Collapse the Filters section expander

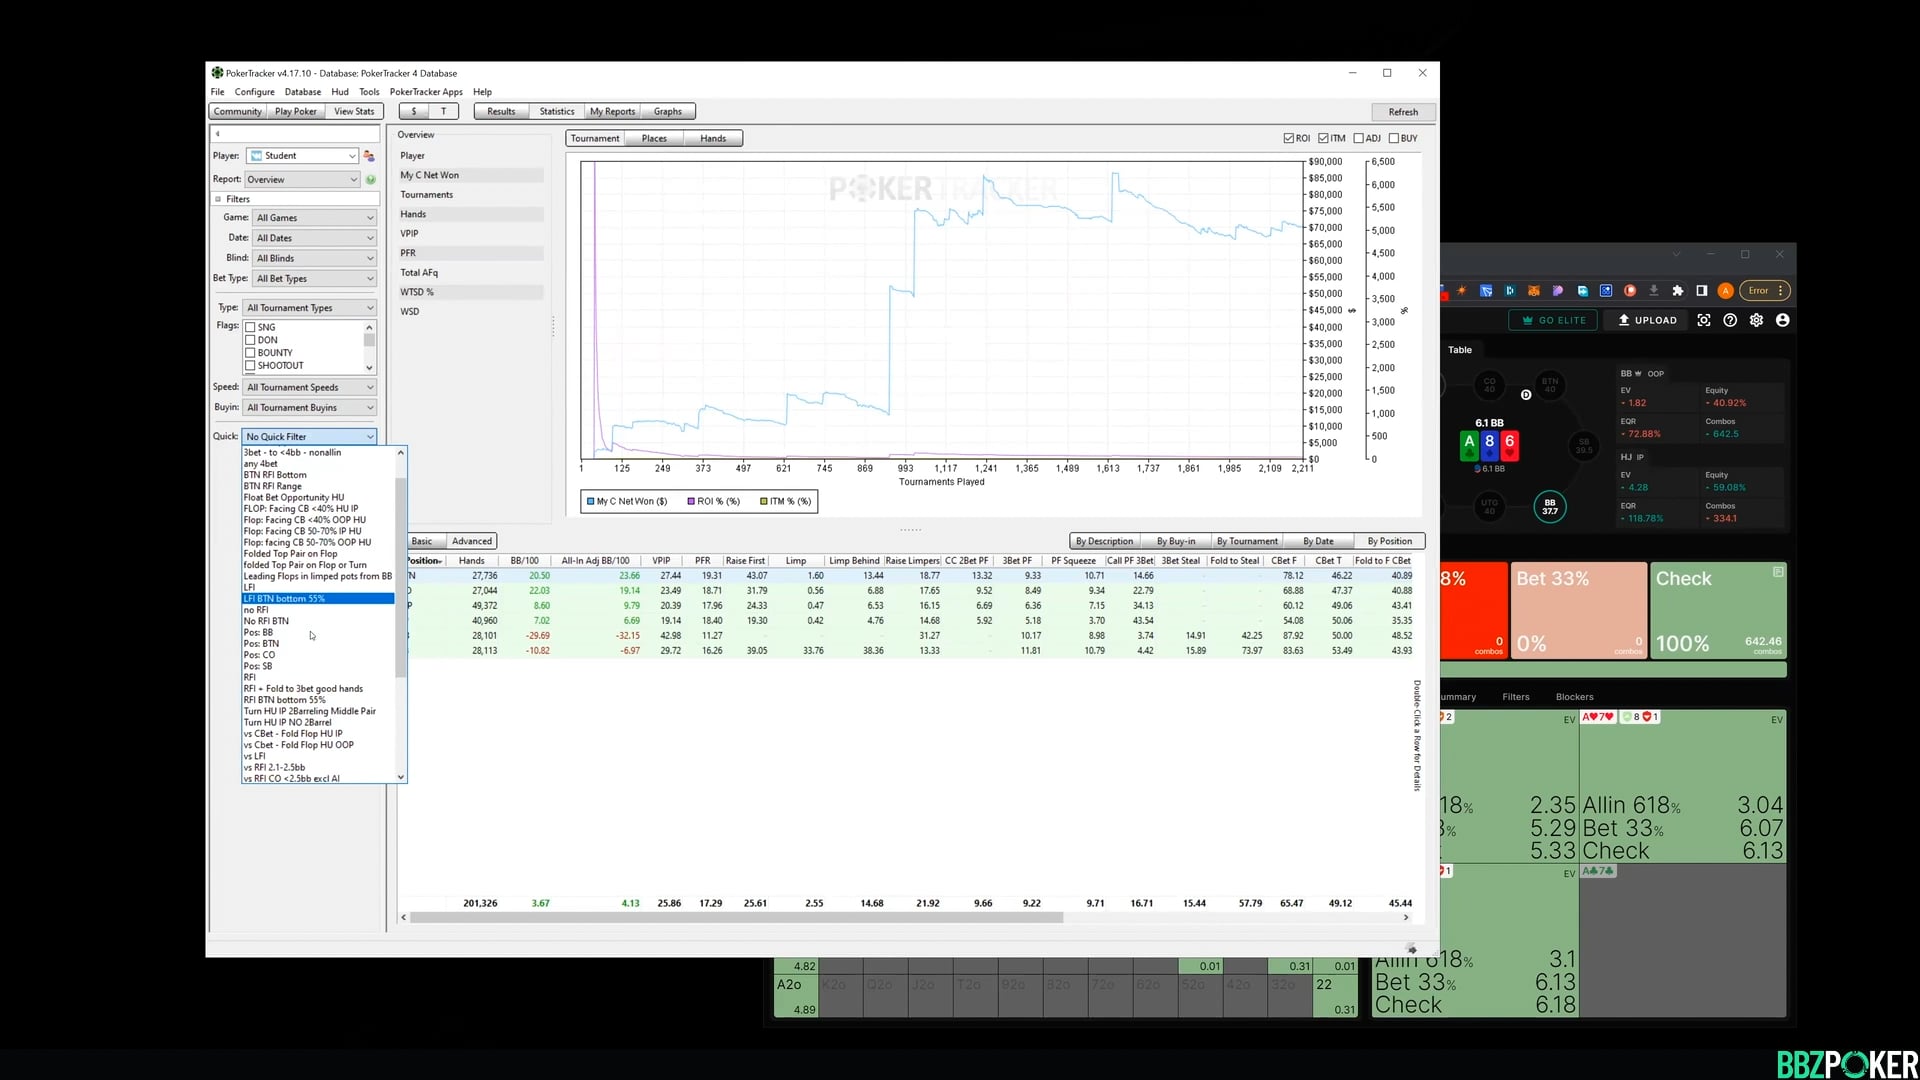pos(218,199)
